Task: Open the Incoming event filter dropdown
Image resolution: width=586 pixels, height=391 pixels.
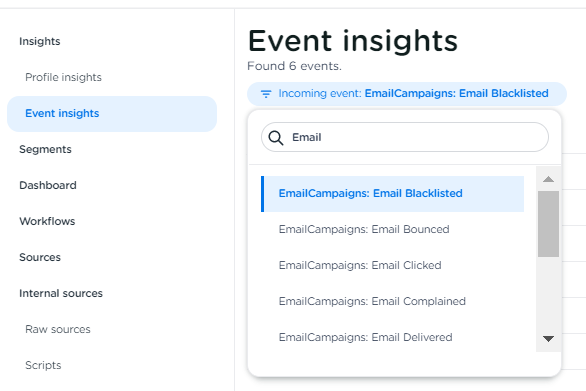Action: click(x=407, y=93)
